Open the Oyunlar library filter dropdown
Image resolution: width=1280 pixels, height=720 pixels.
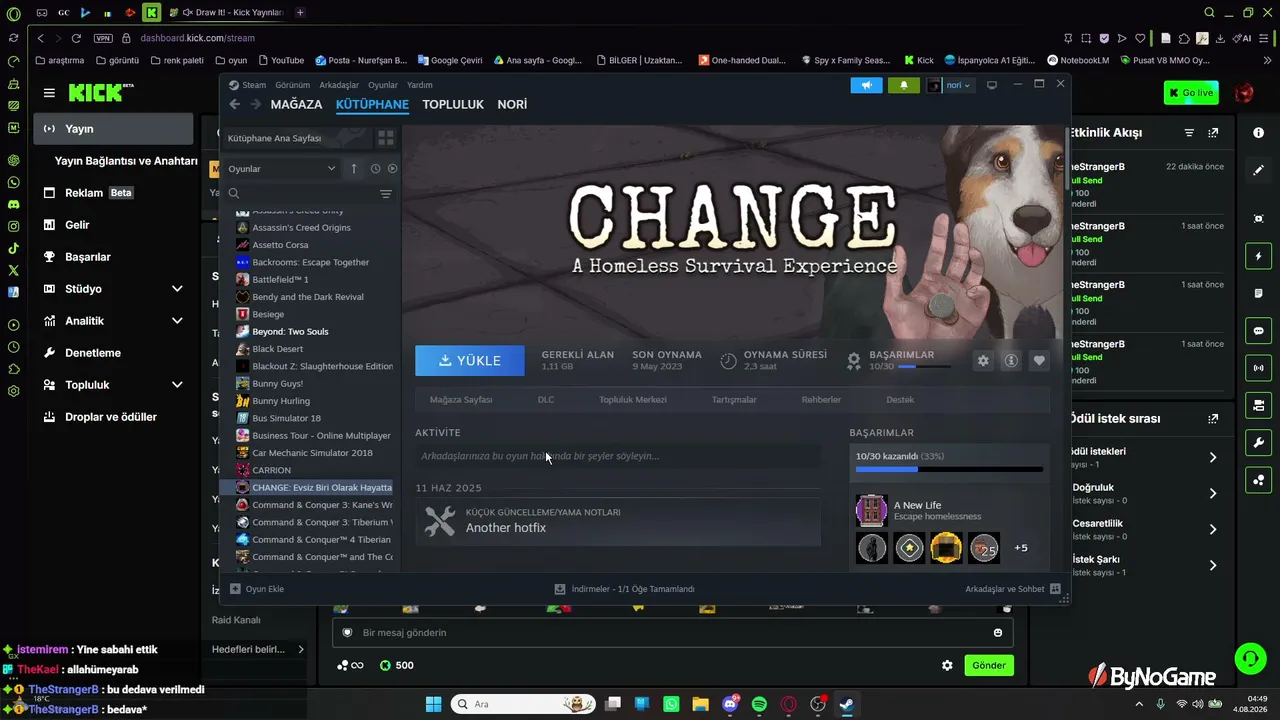point(282,169)
